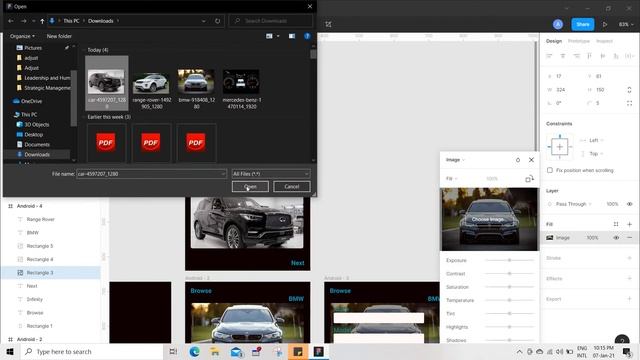Viewport: 640px width, 360px height.
Task: Remove the Image fill
Action: (629, 238)
